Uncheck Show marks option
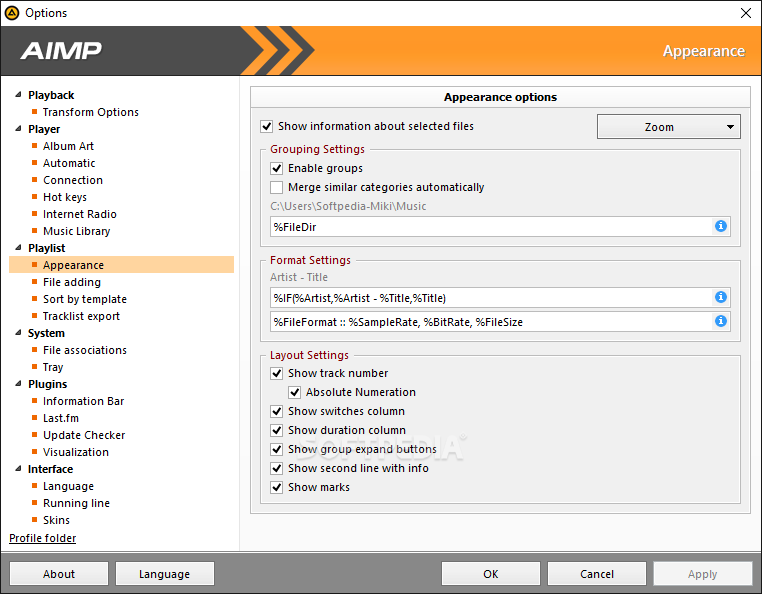 [x=277, y=487]
